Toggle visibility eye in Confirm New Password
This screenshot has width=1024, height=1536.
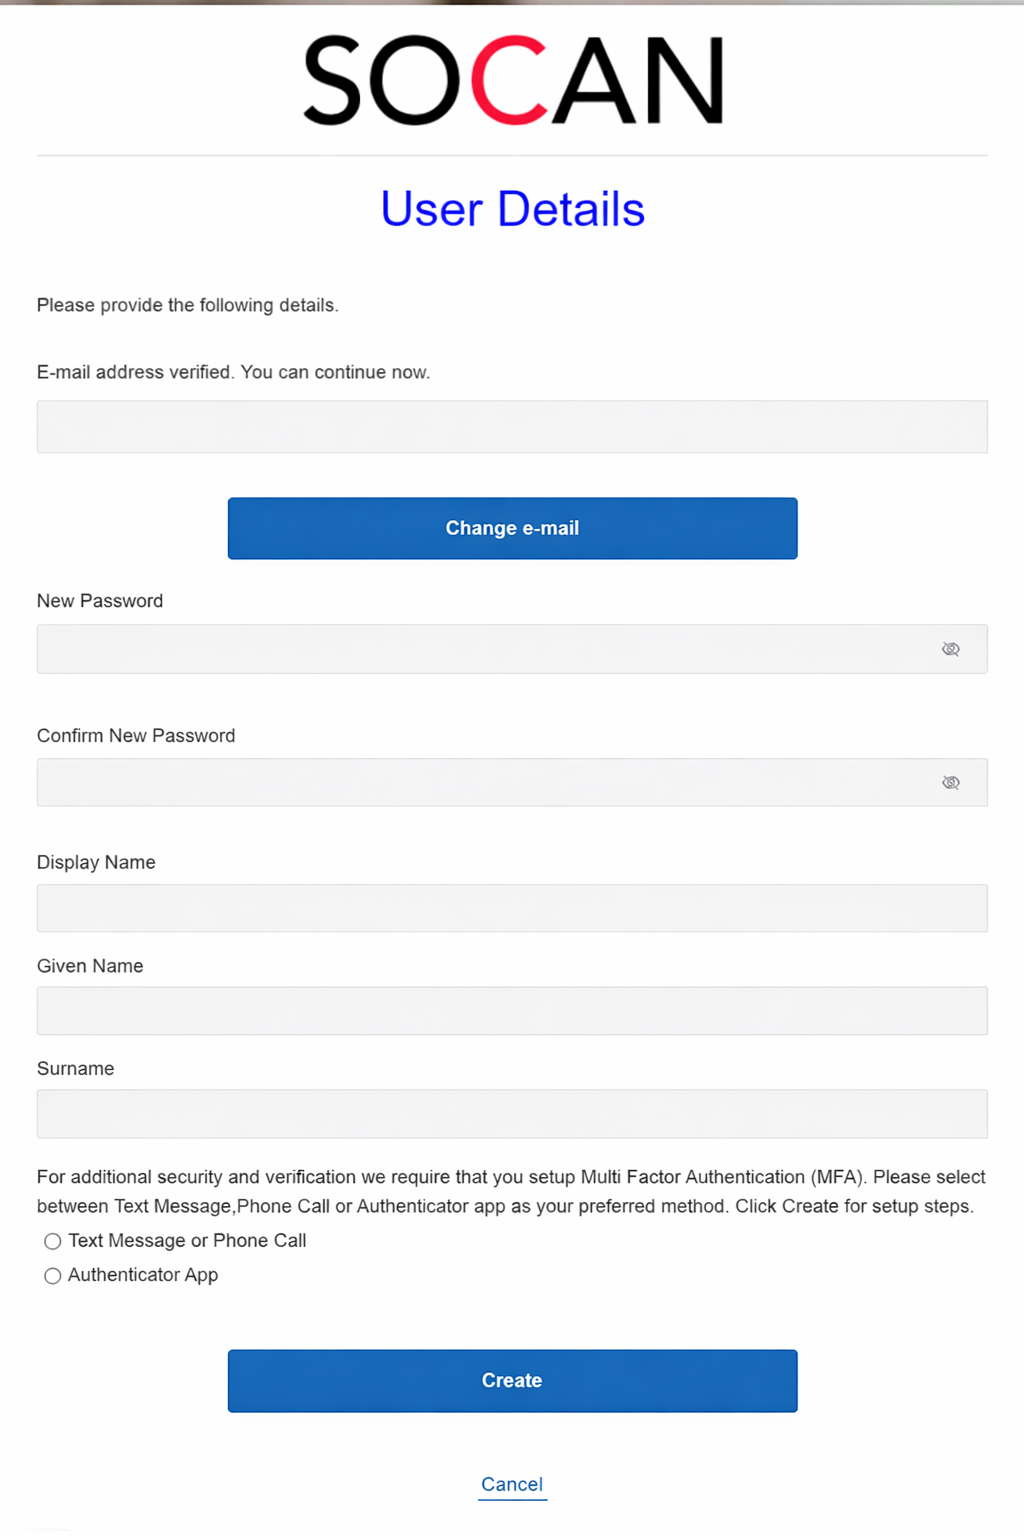[x=950, y=782]
